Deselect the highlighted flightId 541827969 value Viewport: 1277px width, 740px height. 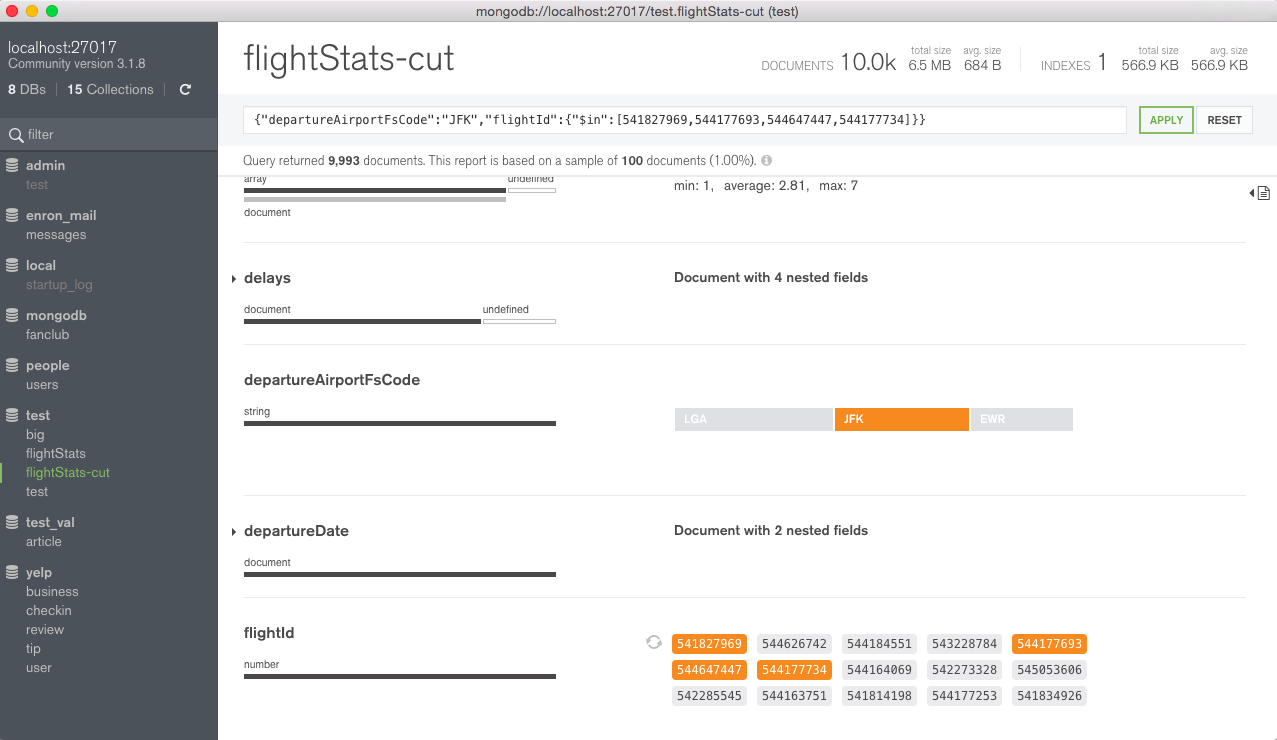pyautogui.click(x=709, y=644)
